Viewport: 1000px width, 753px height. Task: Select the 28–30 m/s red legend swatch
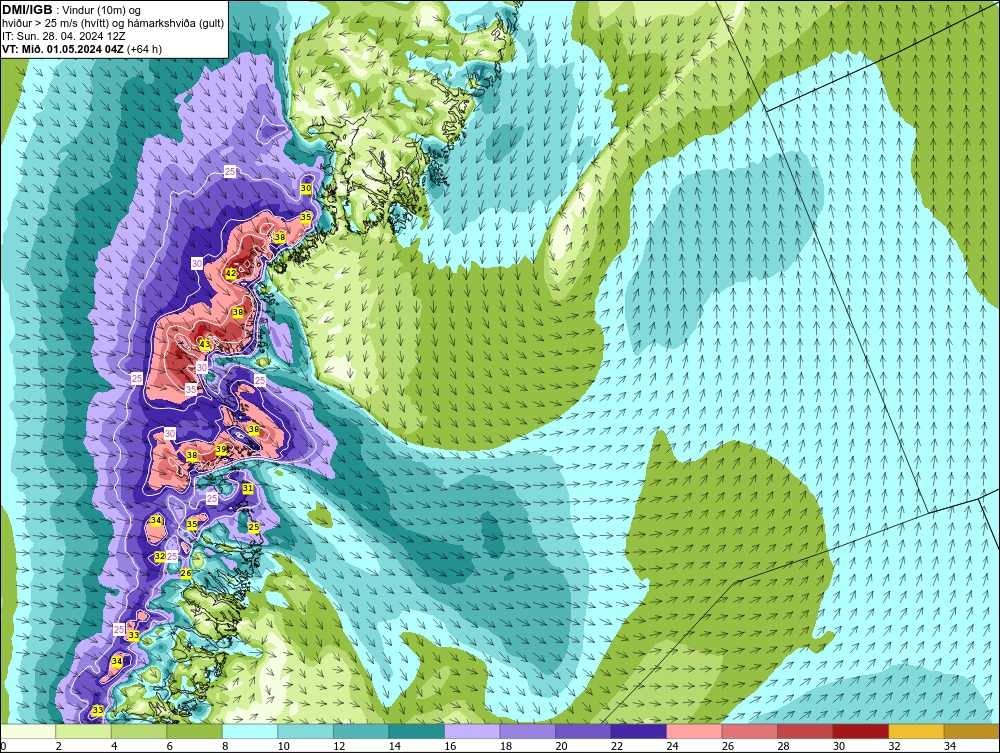805,731
